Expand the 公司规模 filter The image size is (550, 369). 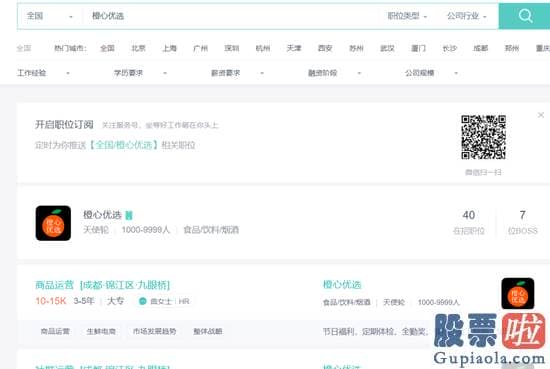[431, 73]
